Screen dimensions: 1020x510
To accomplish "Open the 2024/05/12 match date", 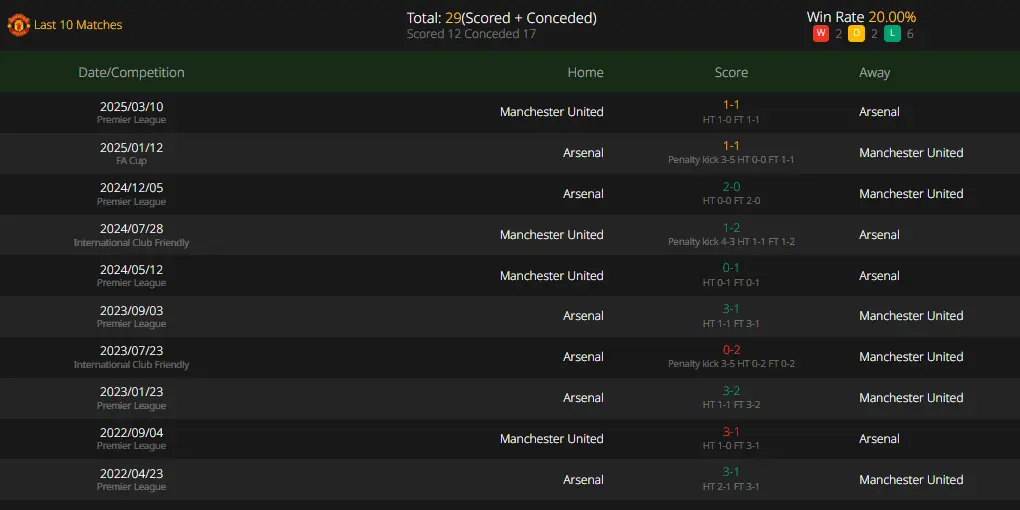I will [131, 269].
